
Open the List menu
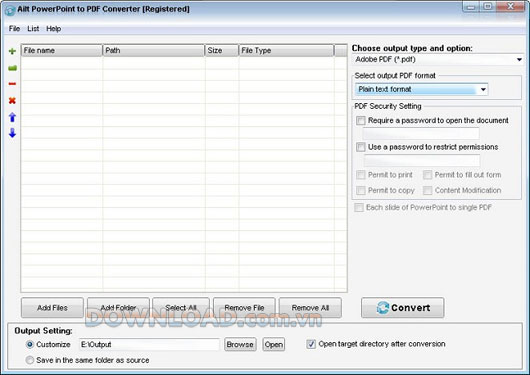pyautogui.click(x=33, y=29)
